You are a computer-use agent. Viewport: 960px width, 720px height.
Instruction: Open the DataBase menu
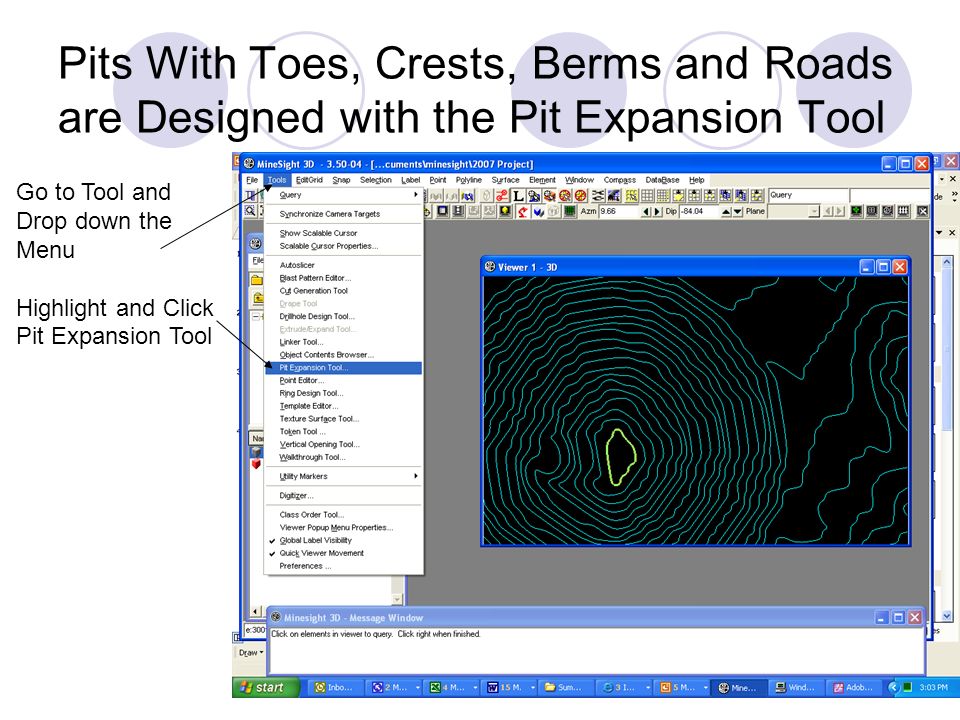[x=662, y=180]
